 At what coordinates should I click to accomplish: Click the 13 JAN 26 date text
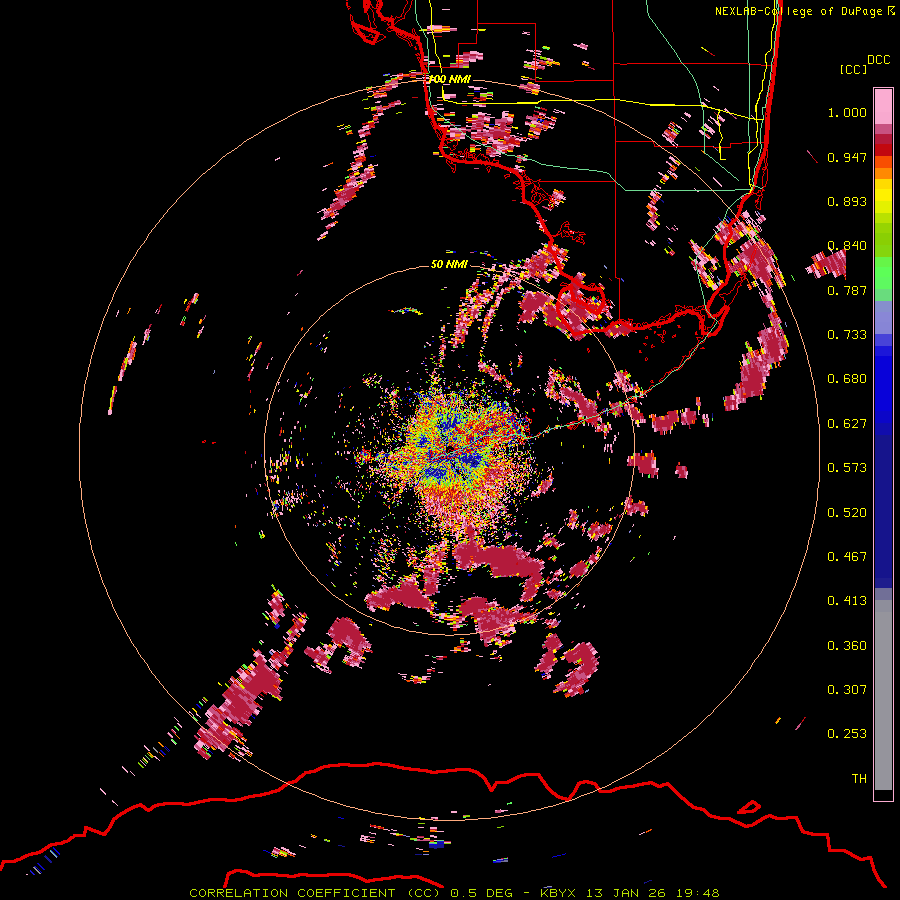626,893
